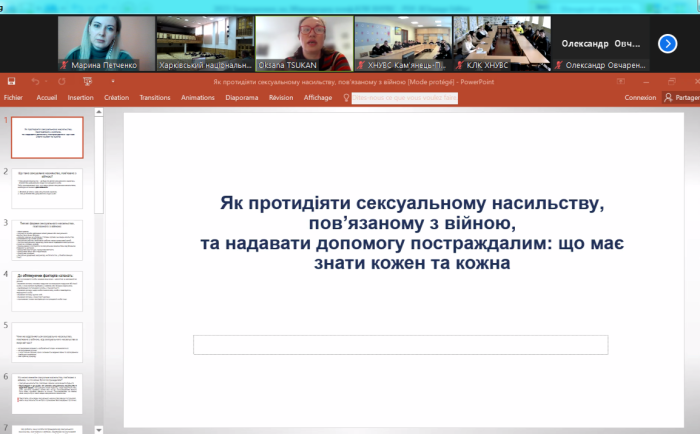
Task: Go to the Diaporama tab
Action: tap(241, 98)
